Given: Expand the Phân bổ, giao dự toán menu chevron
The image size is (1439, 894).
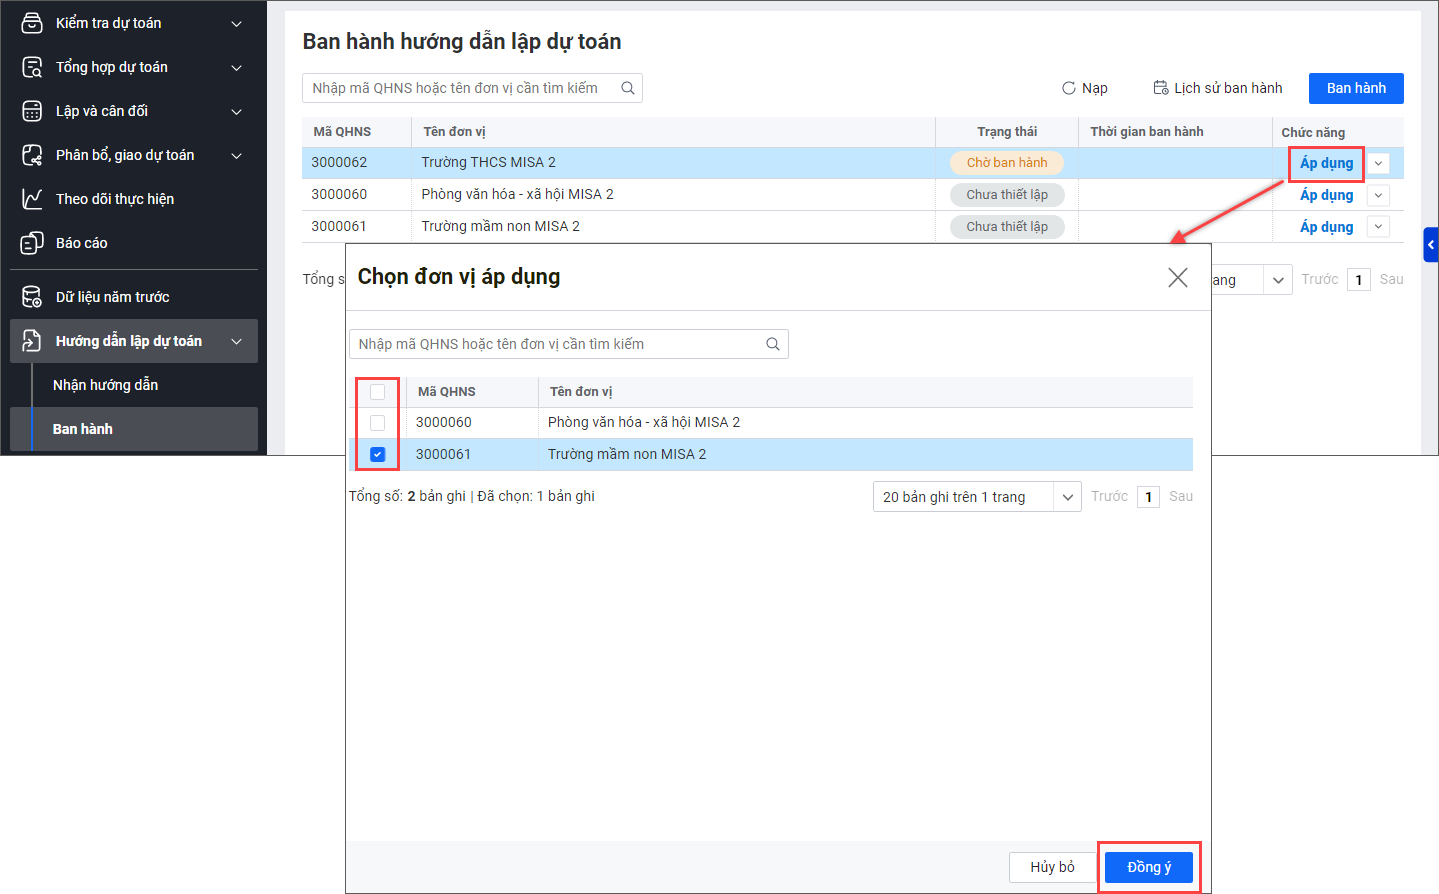Looking at the screenshot, I should (237, 155).
